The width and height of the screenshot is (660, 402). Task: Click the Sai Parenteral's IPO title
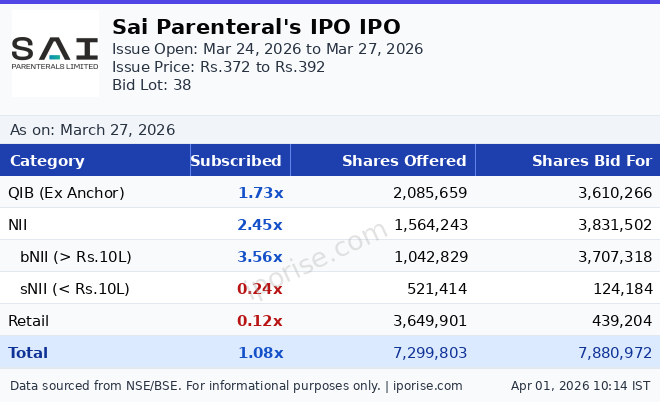(256, 27)
